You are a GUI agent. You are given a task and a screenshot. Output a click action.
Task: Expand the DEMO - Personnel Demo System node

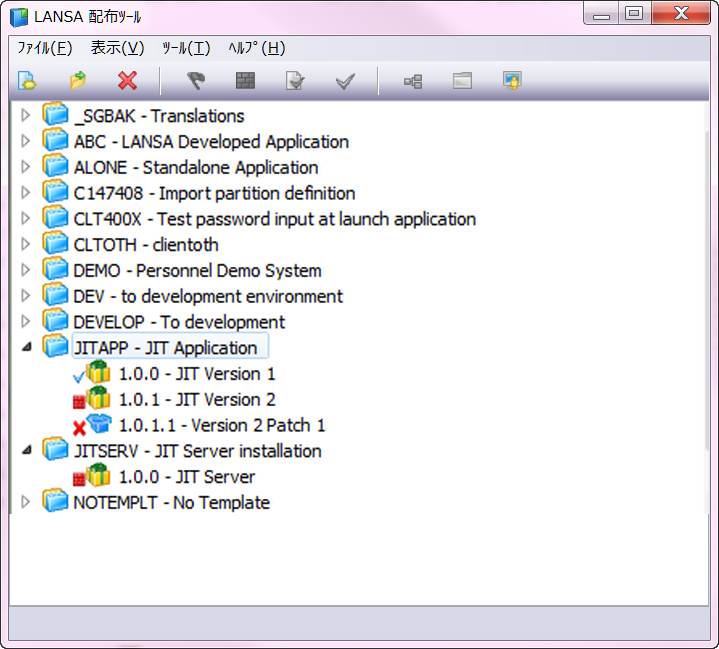[26, 270]
